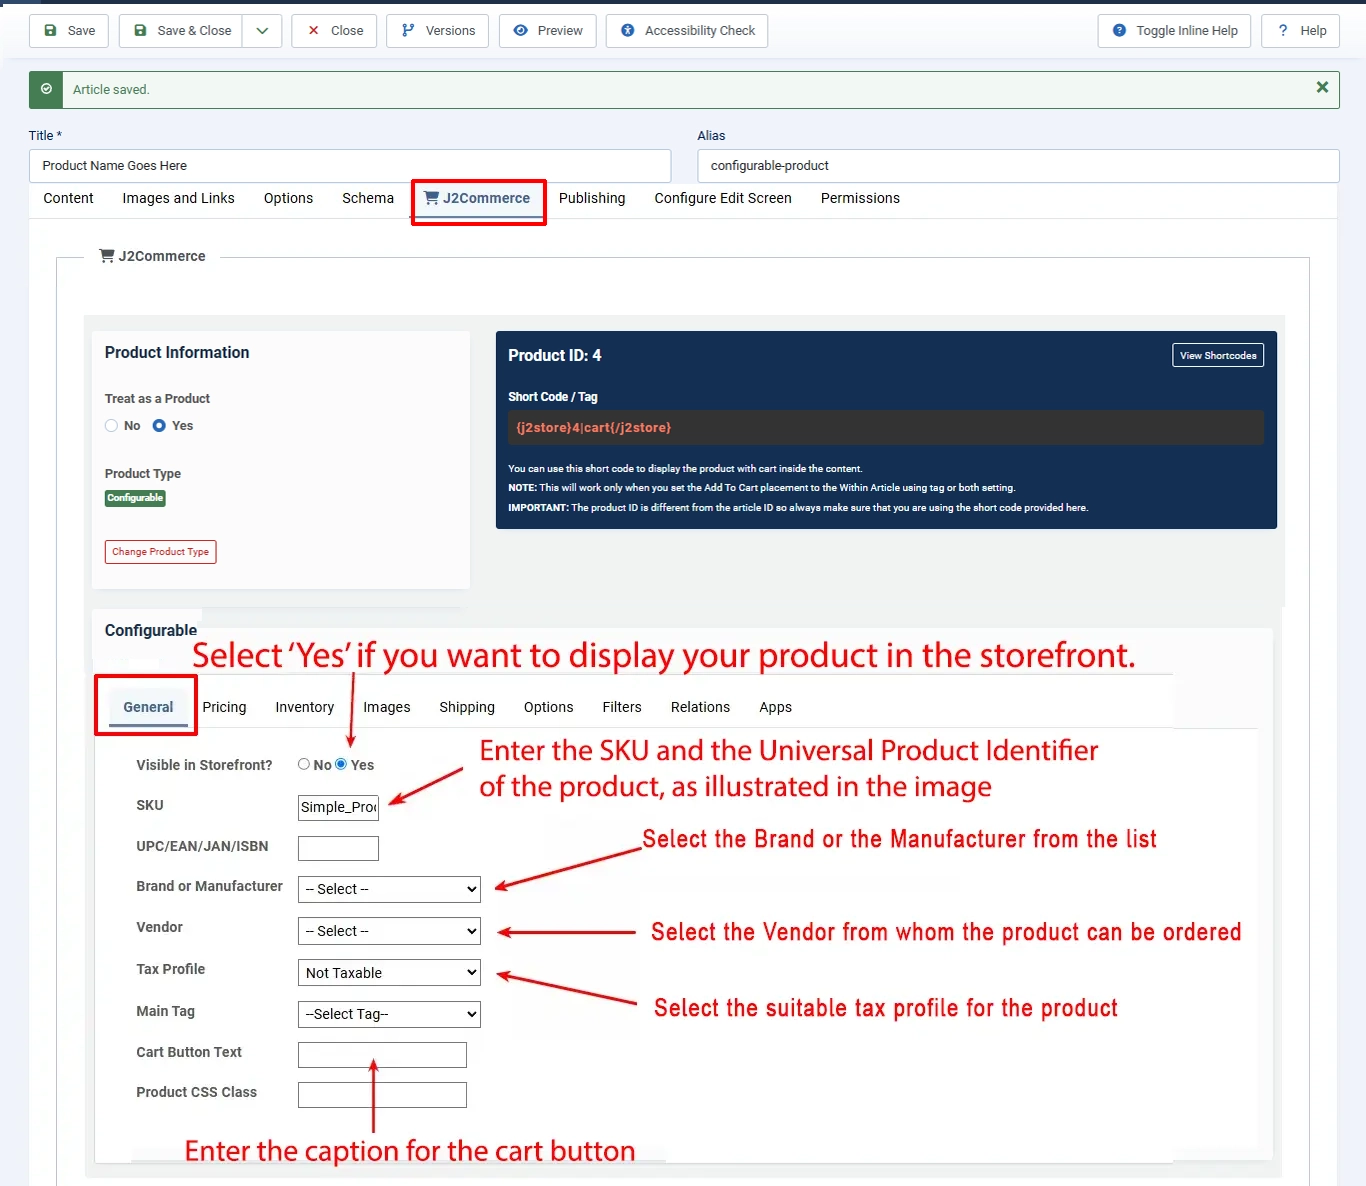This screenshot has height=1186, width=1366.
Task: Open the Main Tag dropdown
Action: point(389,1014)
